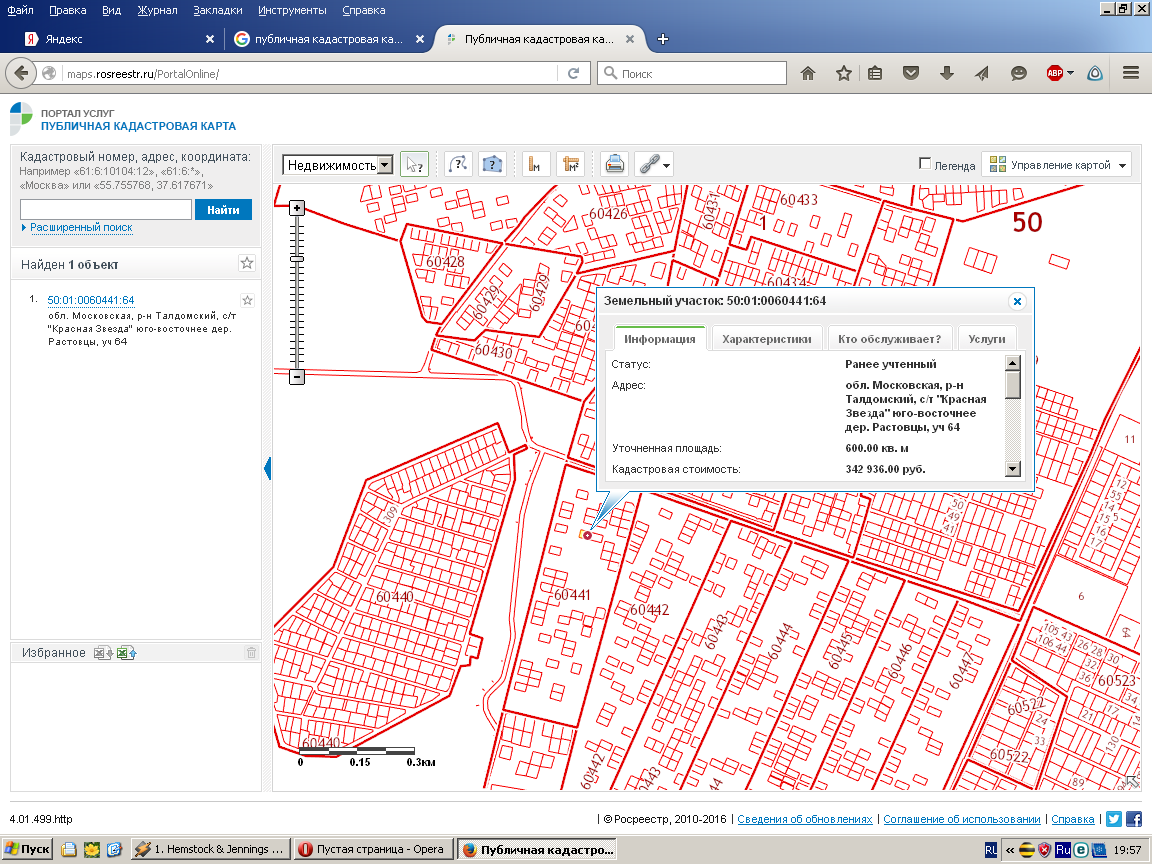
Task: Open the downloads arrow icon
Action: [946, 73]
